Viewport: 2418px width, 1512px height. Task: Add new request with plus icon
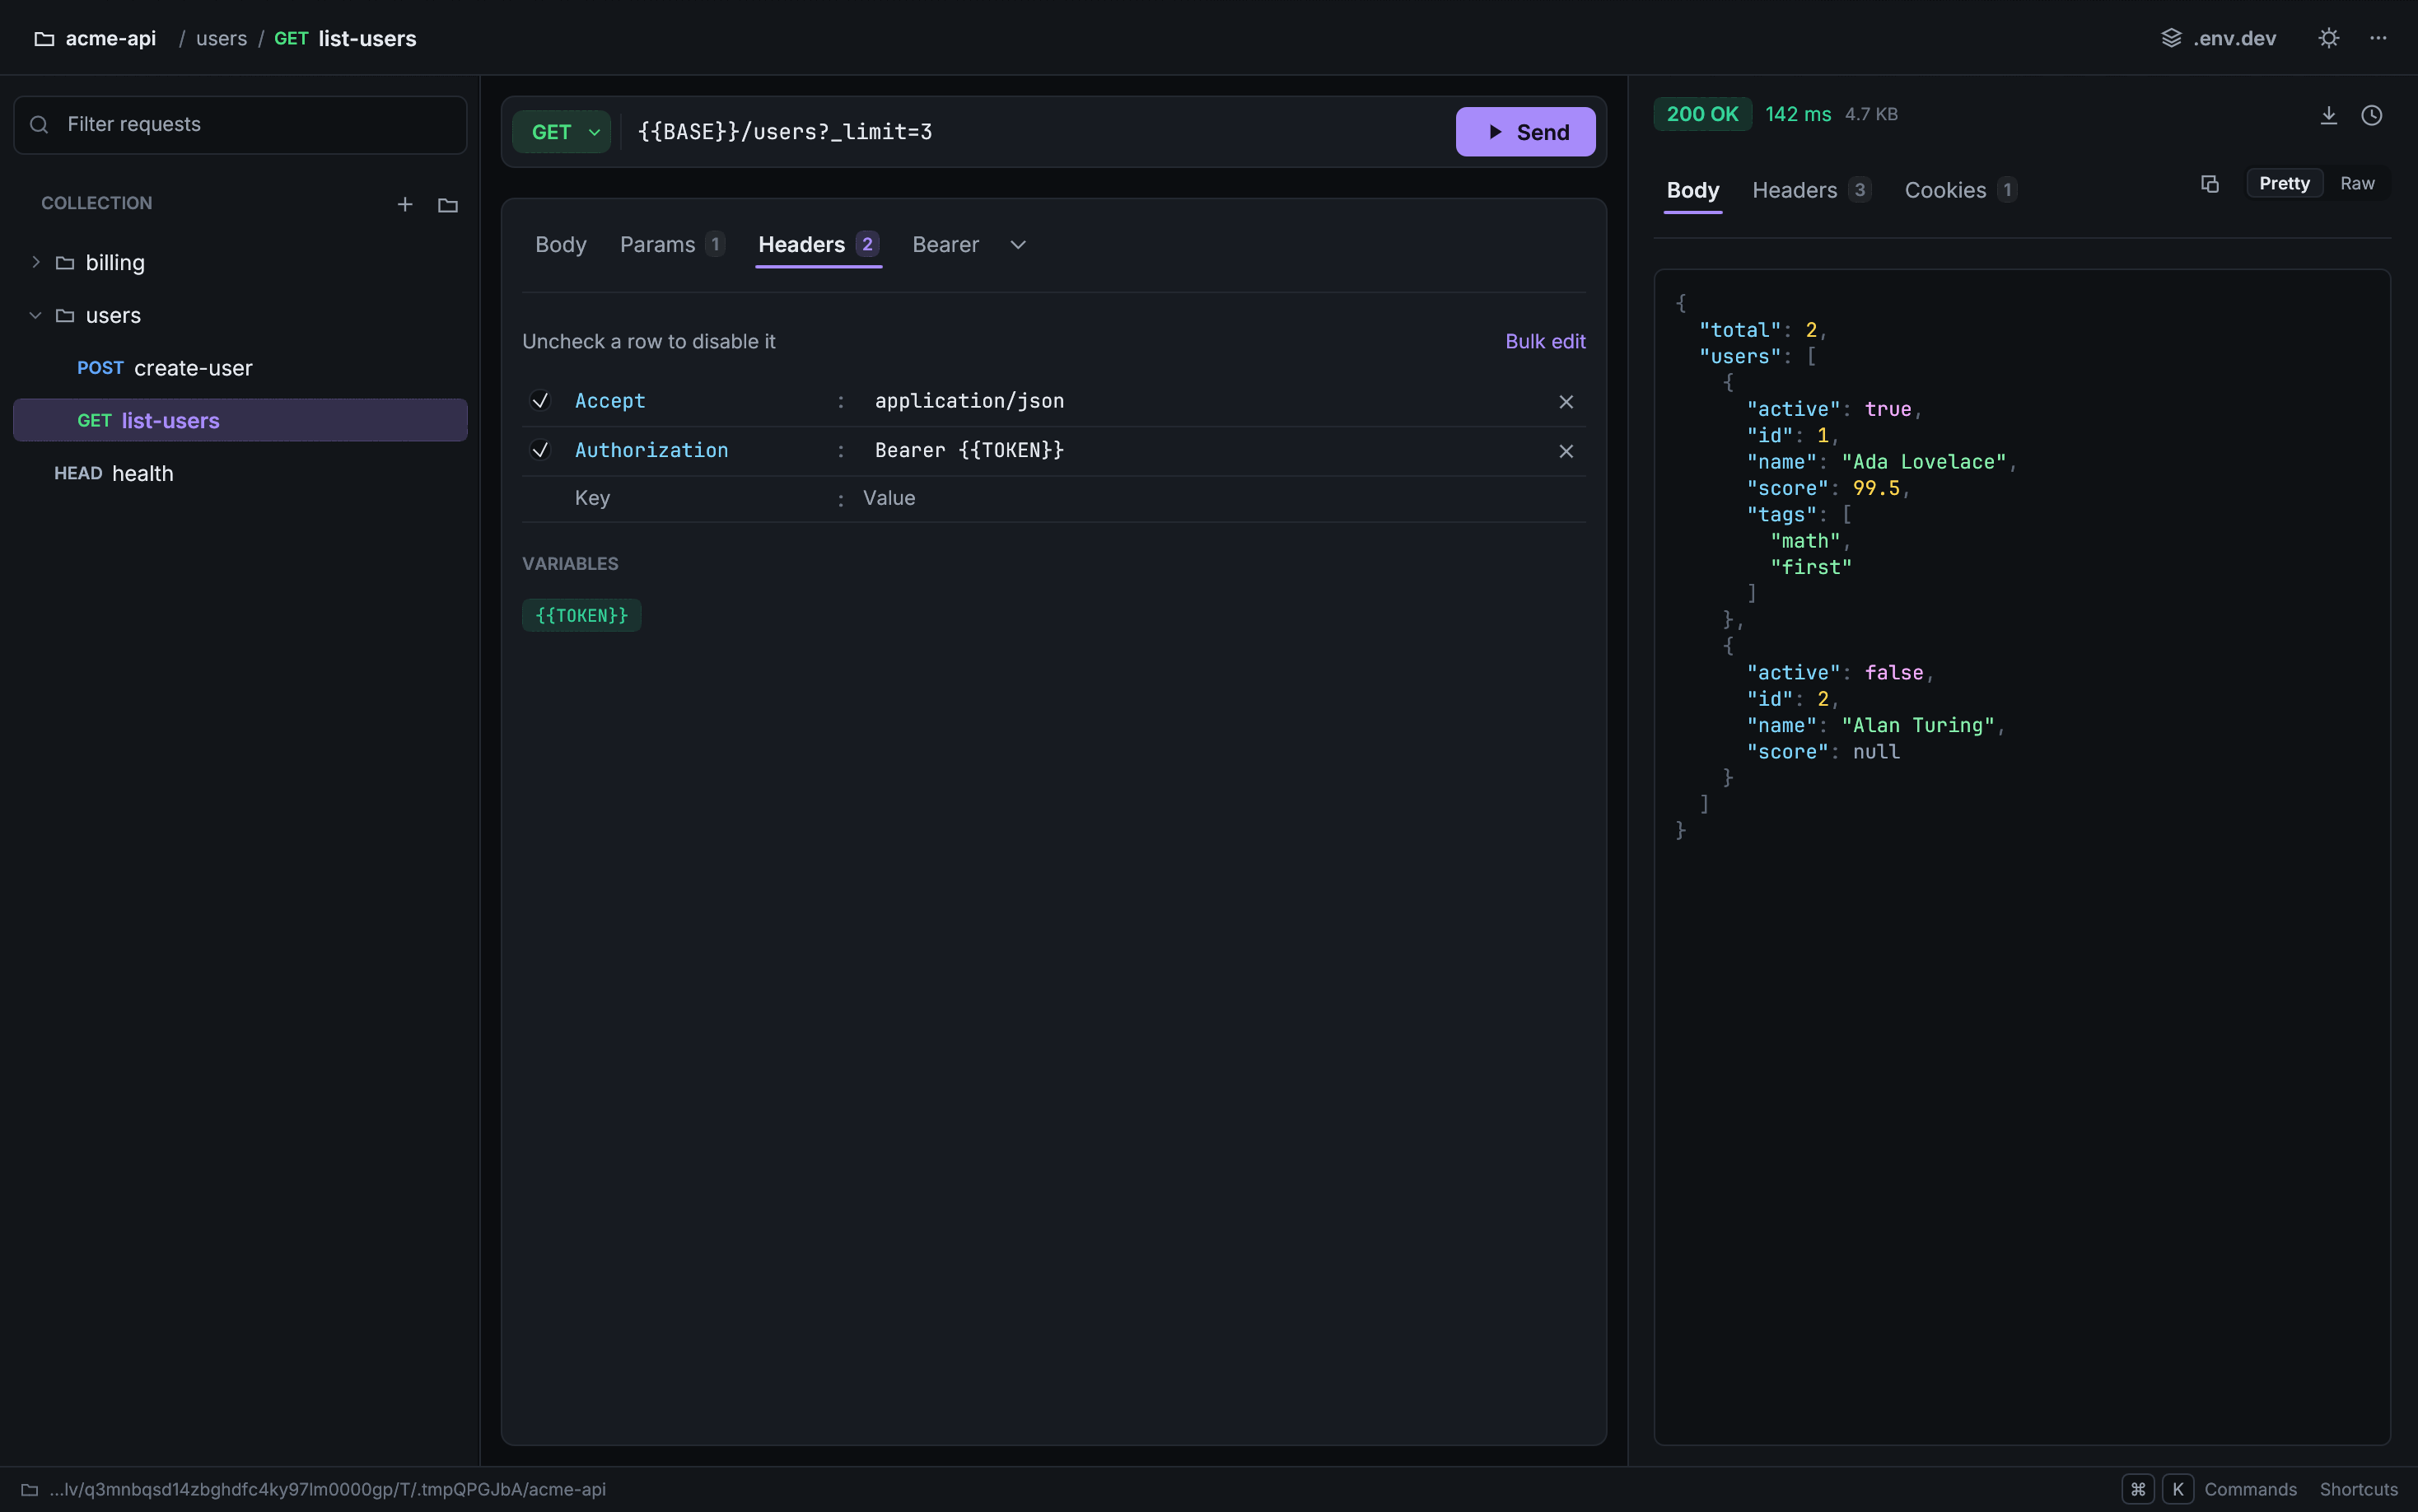(x=405, y=204)
